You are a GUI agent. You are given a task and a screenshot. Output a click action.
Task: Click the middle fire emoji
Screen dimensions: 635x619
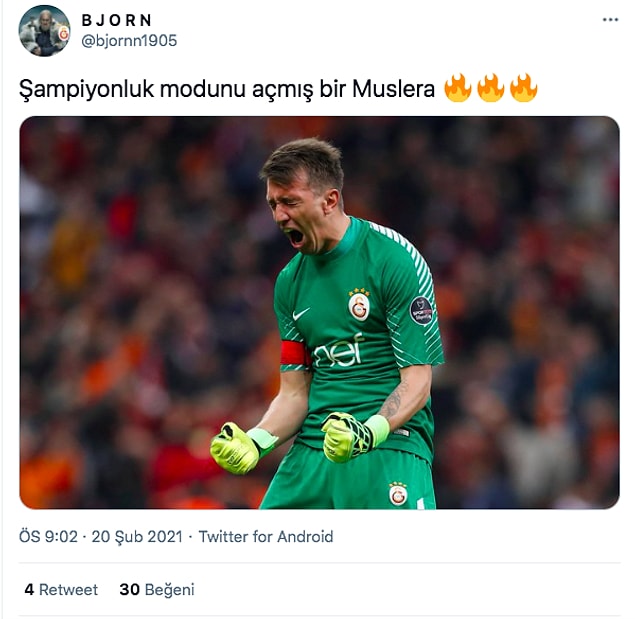point(490,88)
